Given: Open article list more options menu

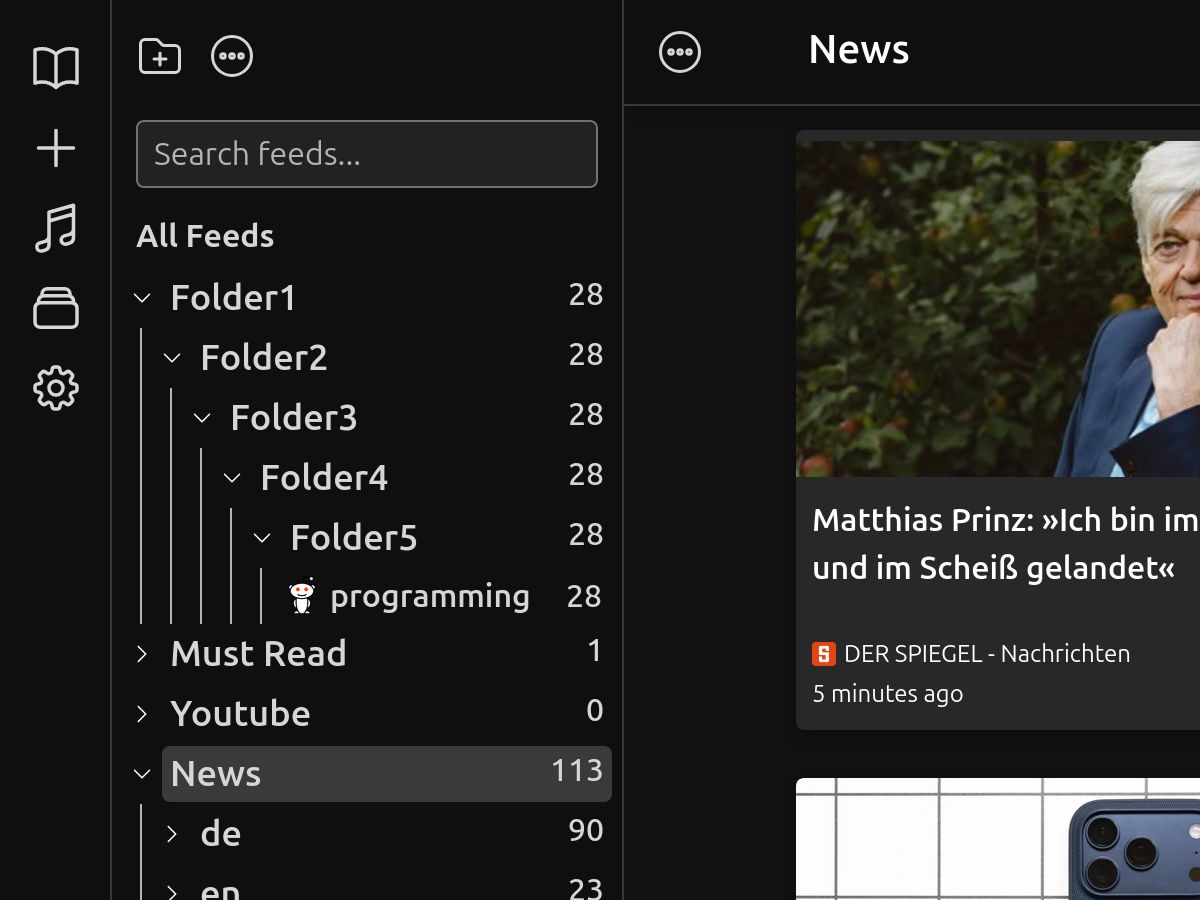Looking at the screenshot, I should [680, 52].
